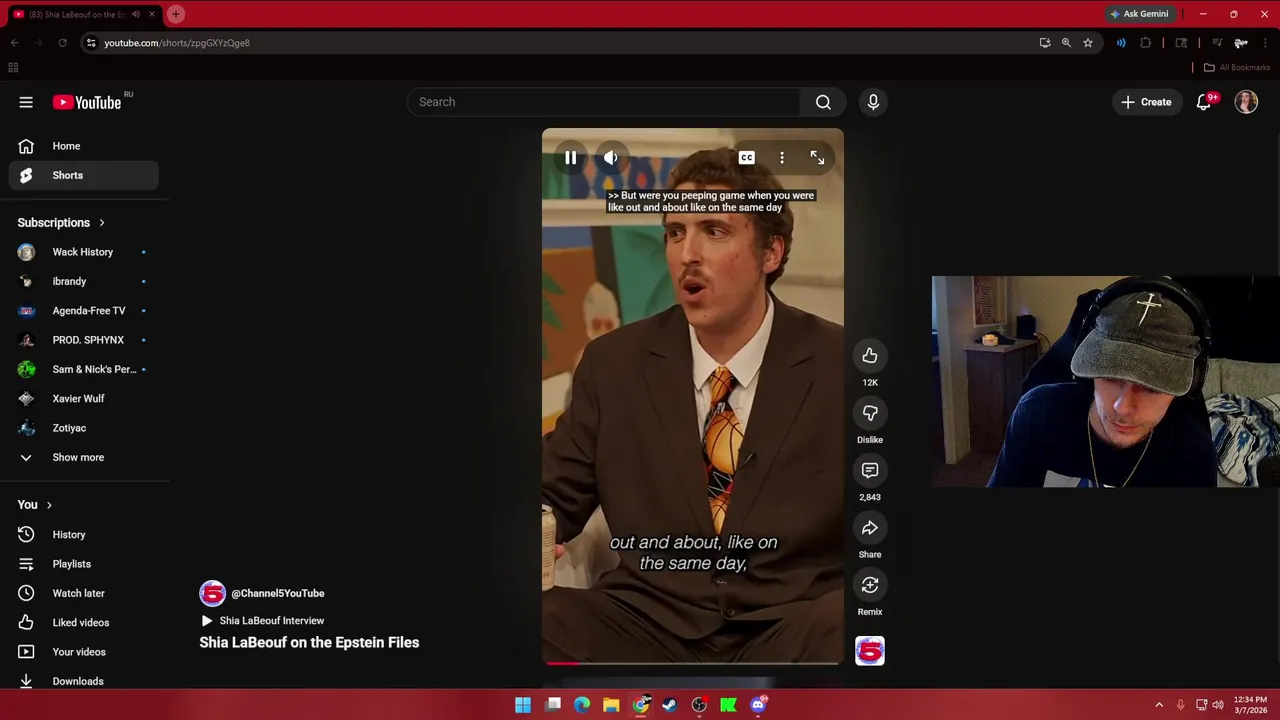
Task: Open the Short's three-dot more options
Action: pyautogui.click(x=782, y=158)
